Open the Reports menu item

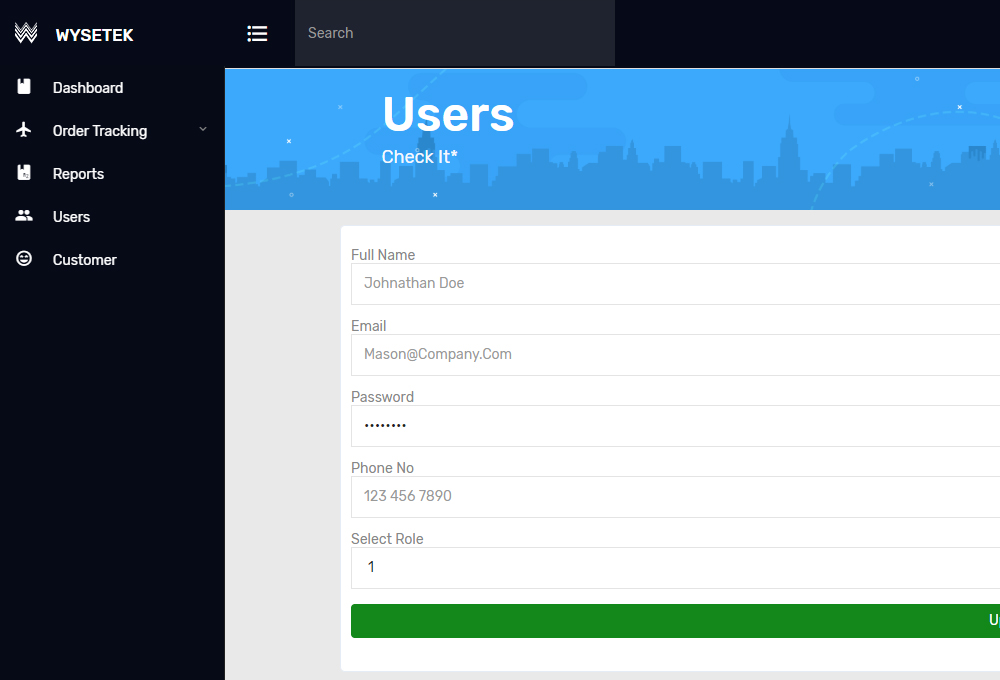point(78,174)
